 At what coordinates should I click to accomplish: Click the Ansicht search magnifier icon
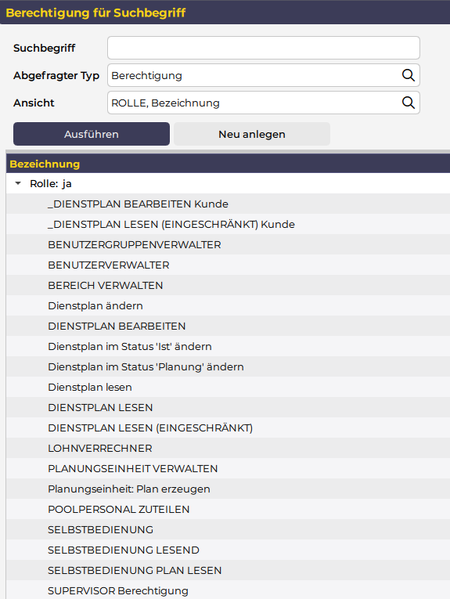coord(408,102)
